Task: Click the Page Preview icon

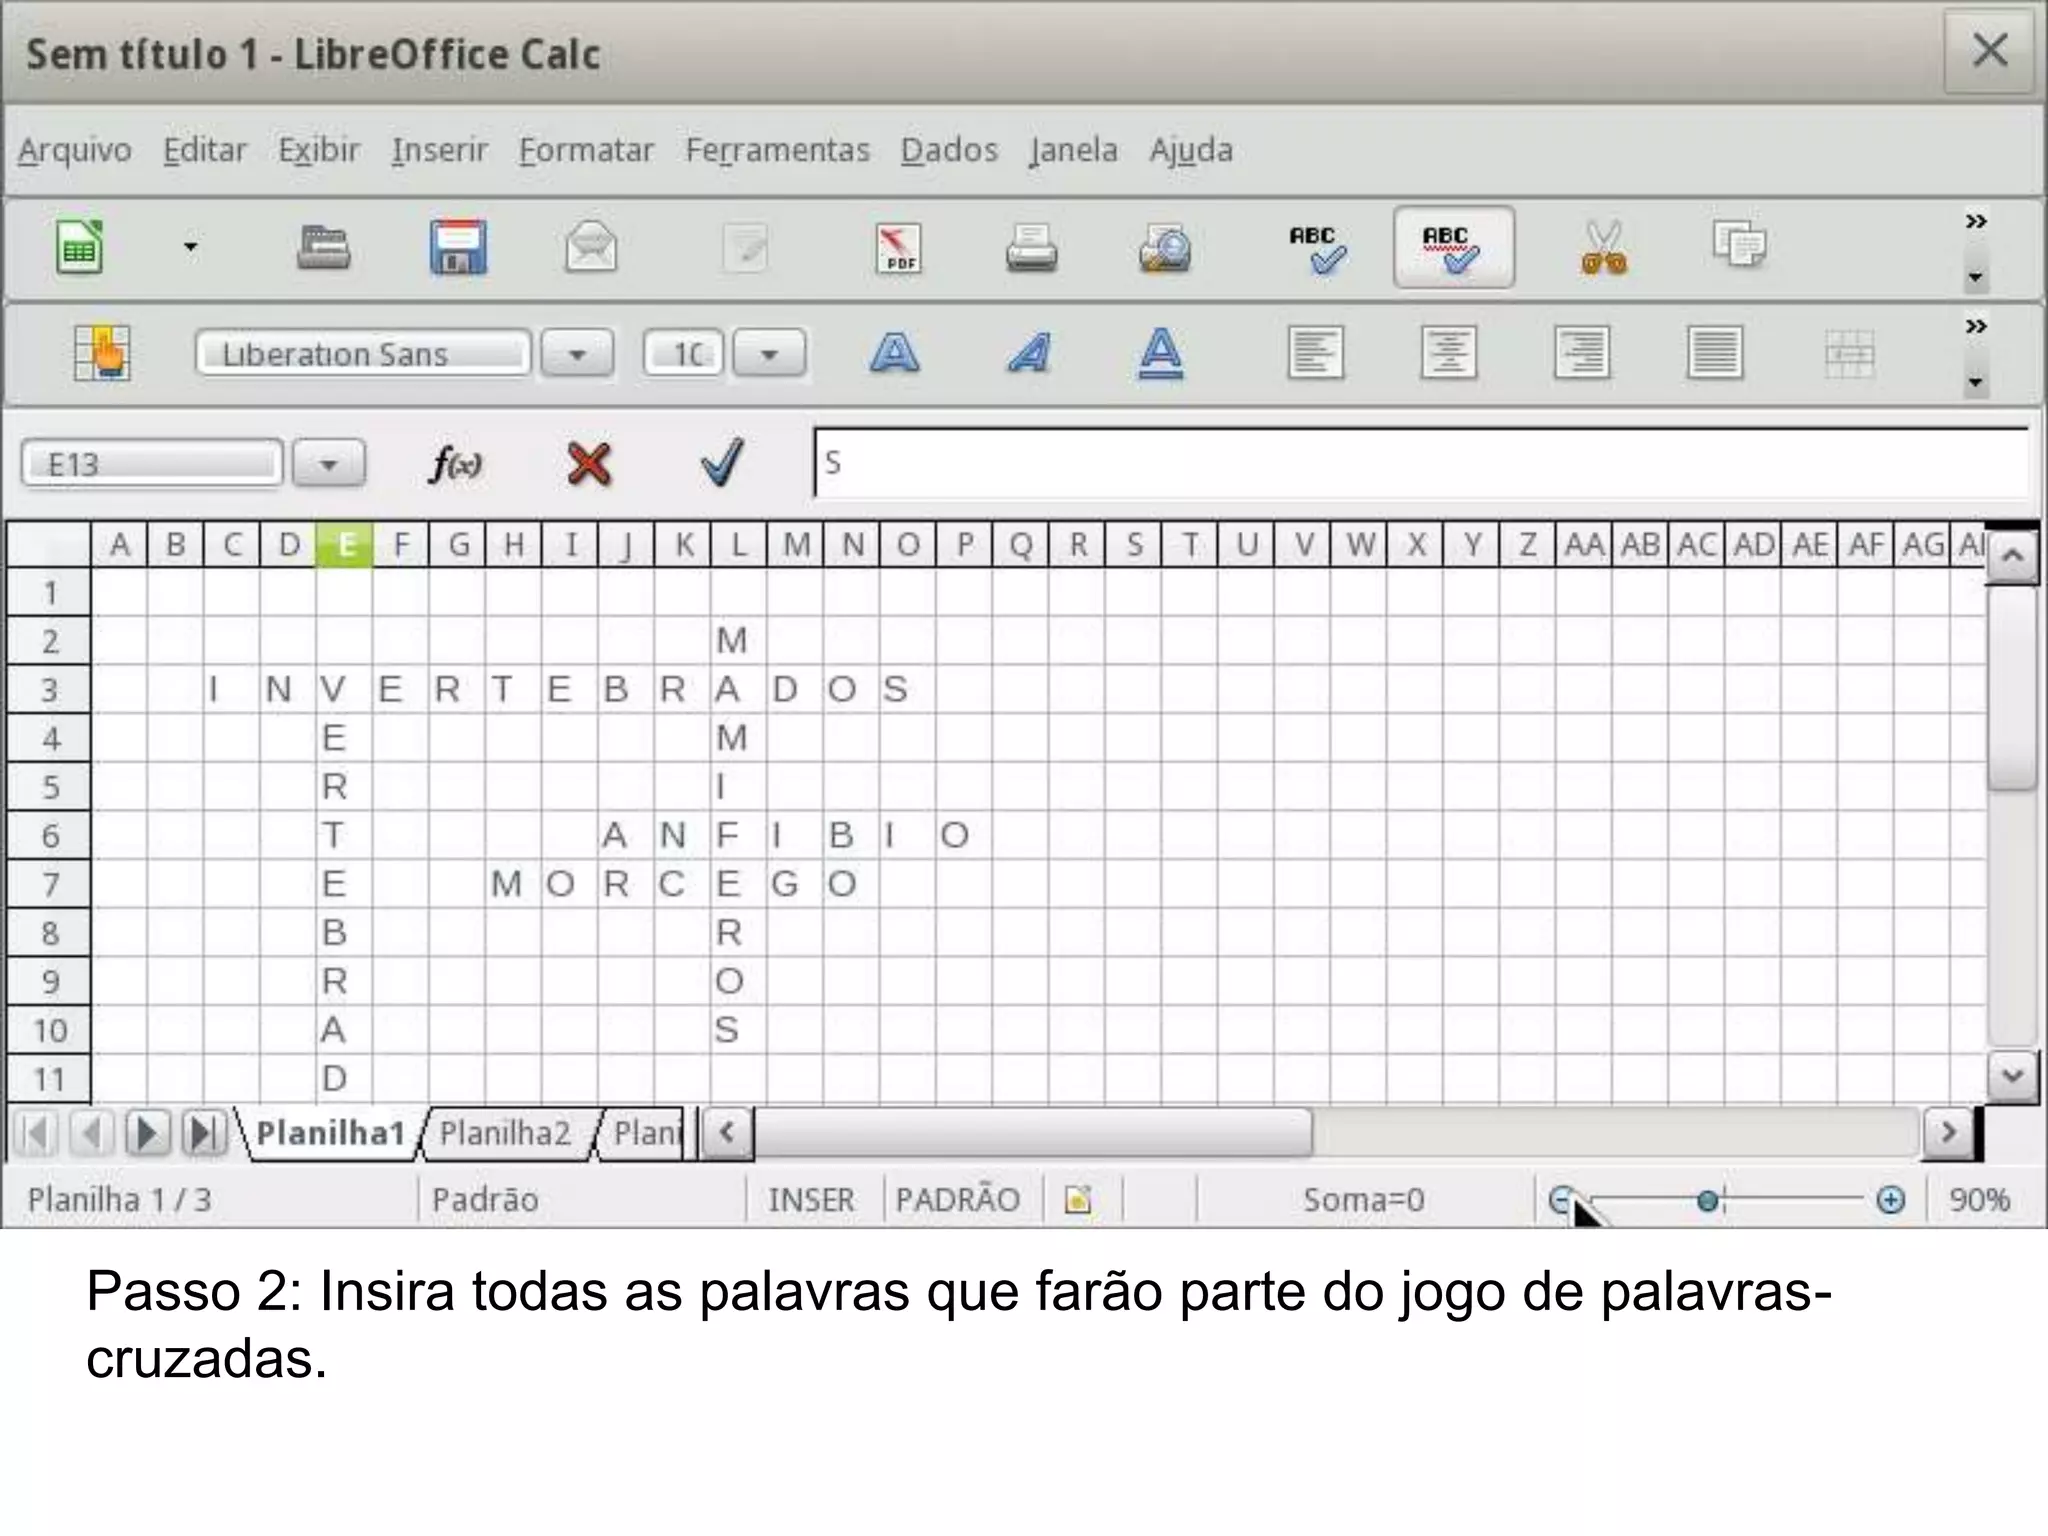Action: tap(1165, 247)
